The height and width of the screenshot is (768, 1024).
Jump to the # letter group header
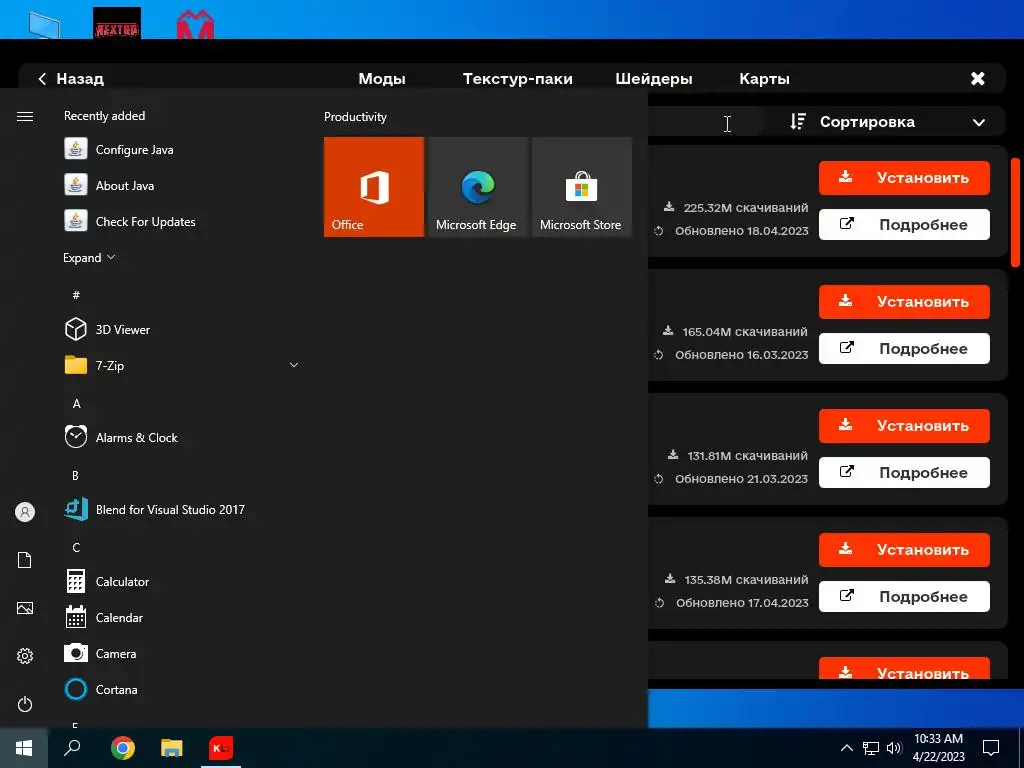click(76, 295)
